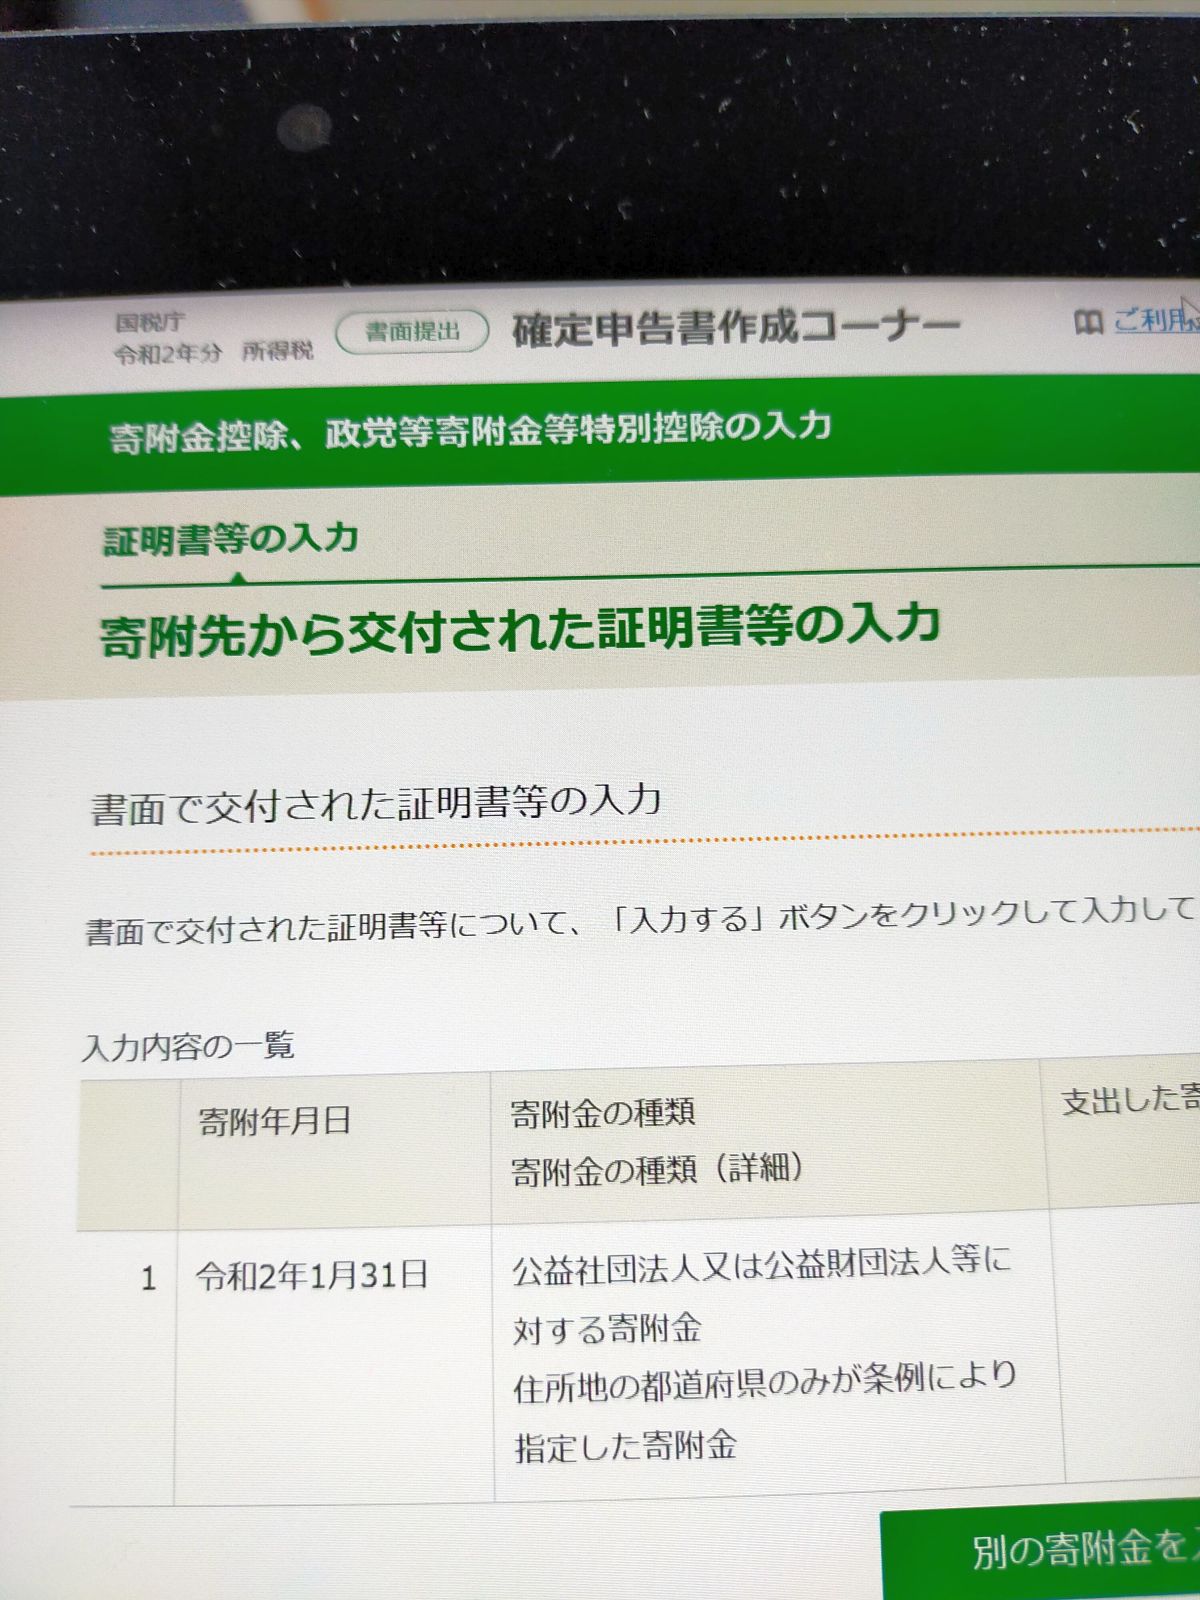Click the 書面提出 badge in header
Image resolution: width=1200 pixels, height=1600 pixels.
[412, 332]
